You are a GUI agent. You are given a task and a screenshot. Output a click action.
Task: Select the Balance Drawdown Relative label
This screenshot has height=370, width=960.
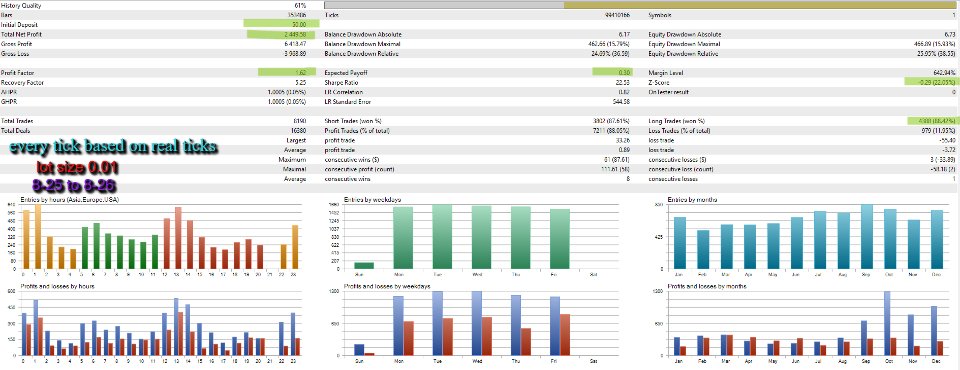[x=362, y=54]
